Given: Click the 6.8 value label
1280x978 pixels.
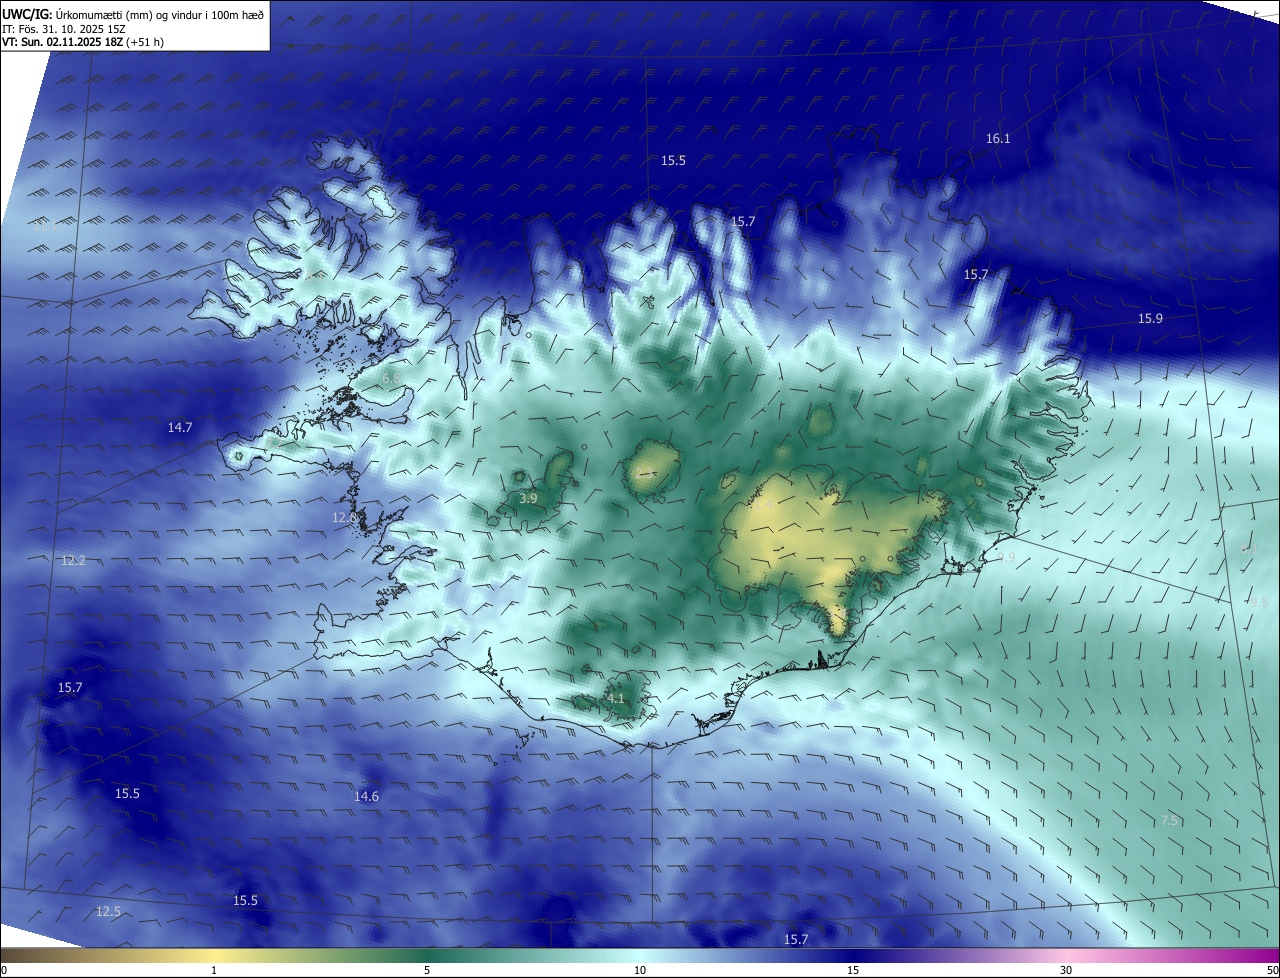Looking at the screenshot, I should click(x=391, y=377).
